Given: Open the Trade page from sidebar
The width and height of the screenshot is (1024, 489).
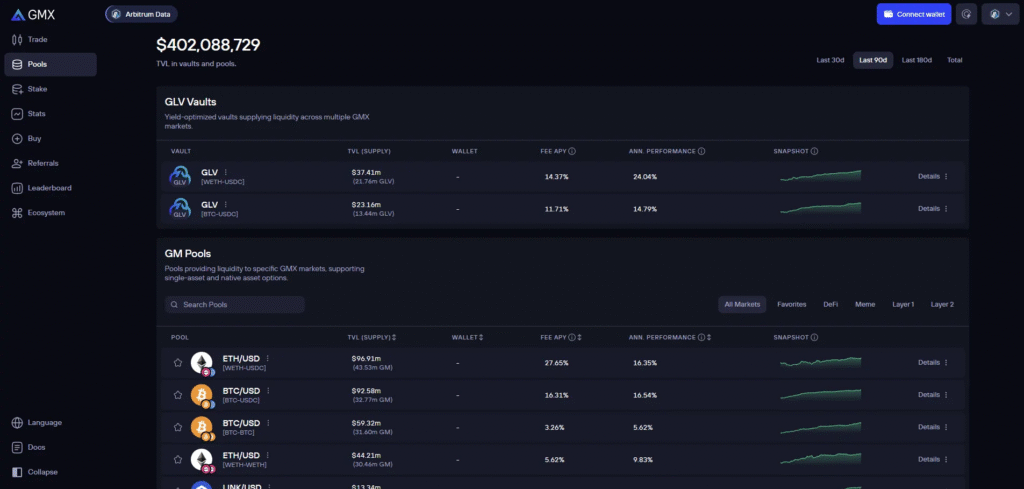Looking at the screenshot, I should tap(37, 40).
